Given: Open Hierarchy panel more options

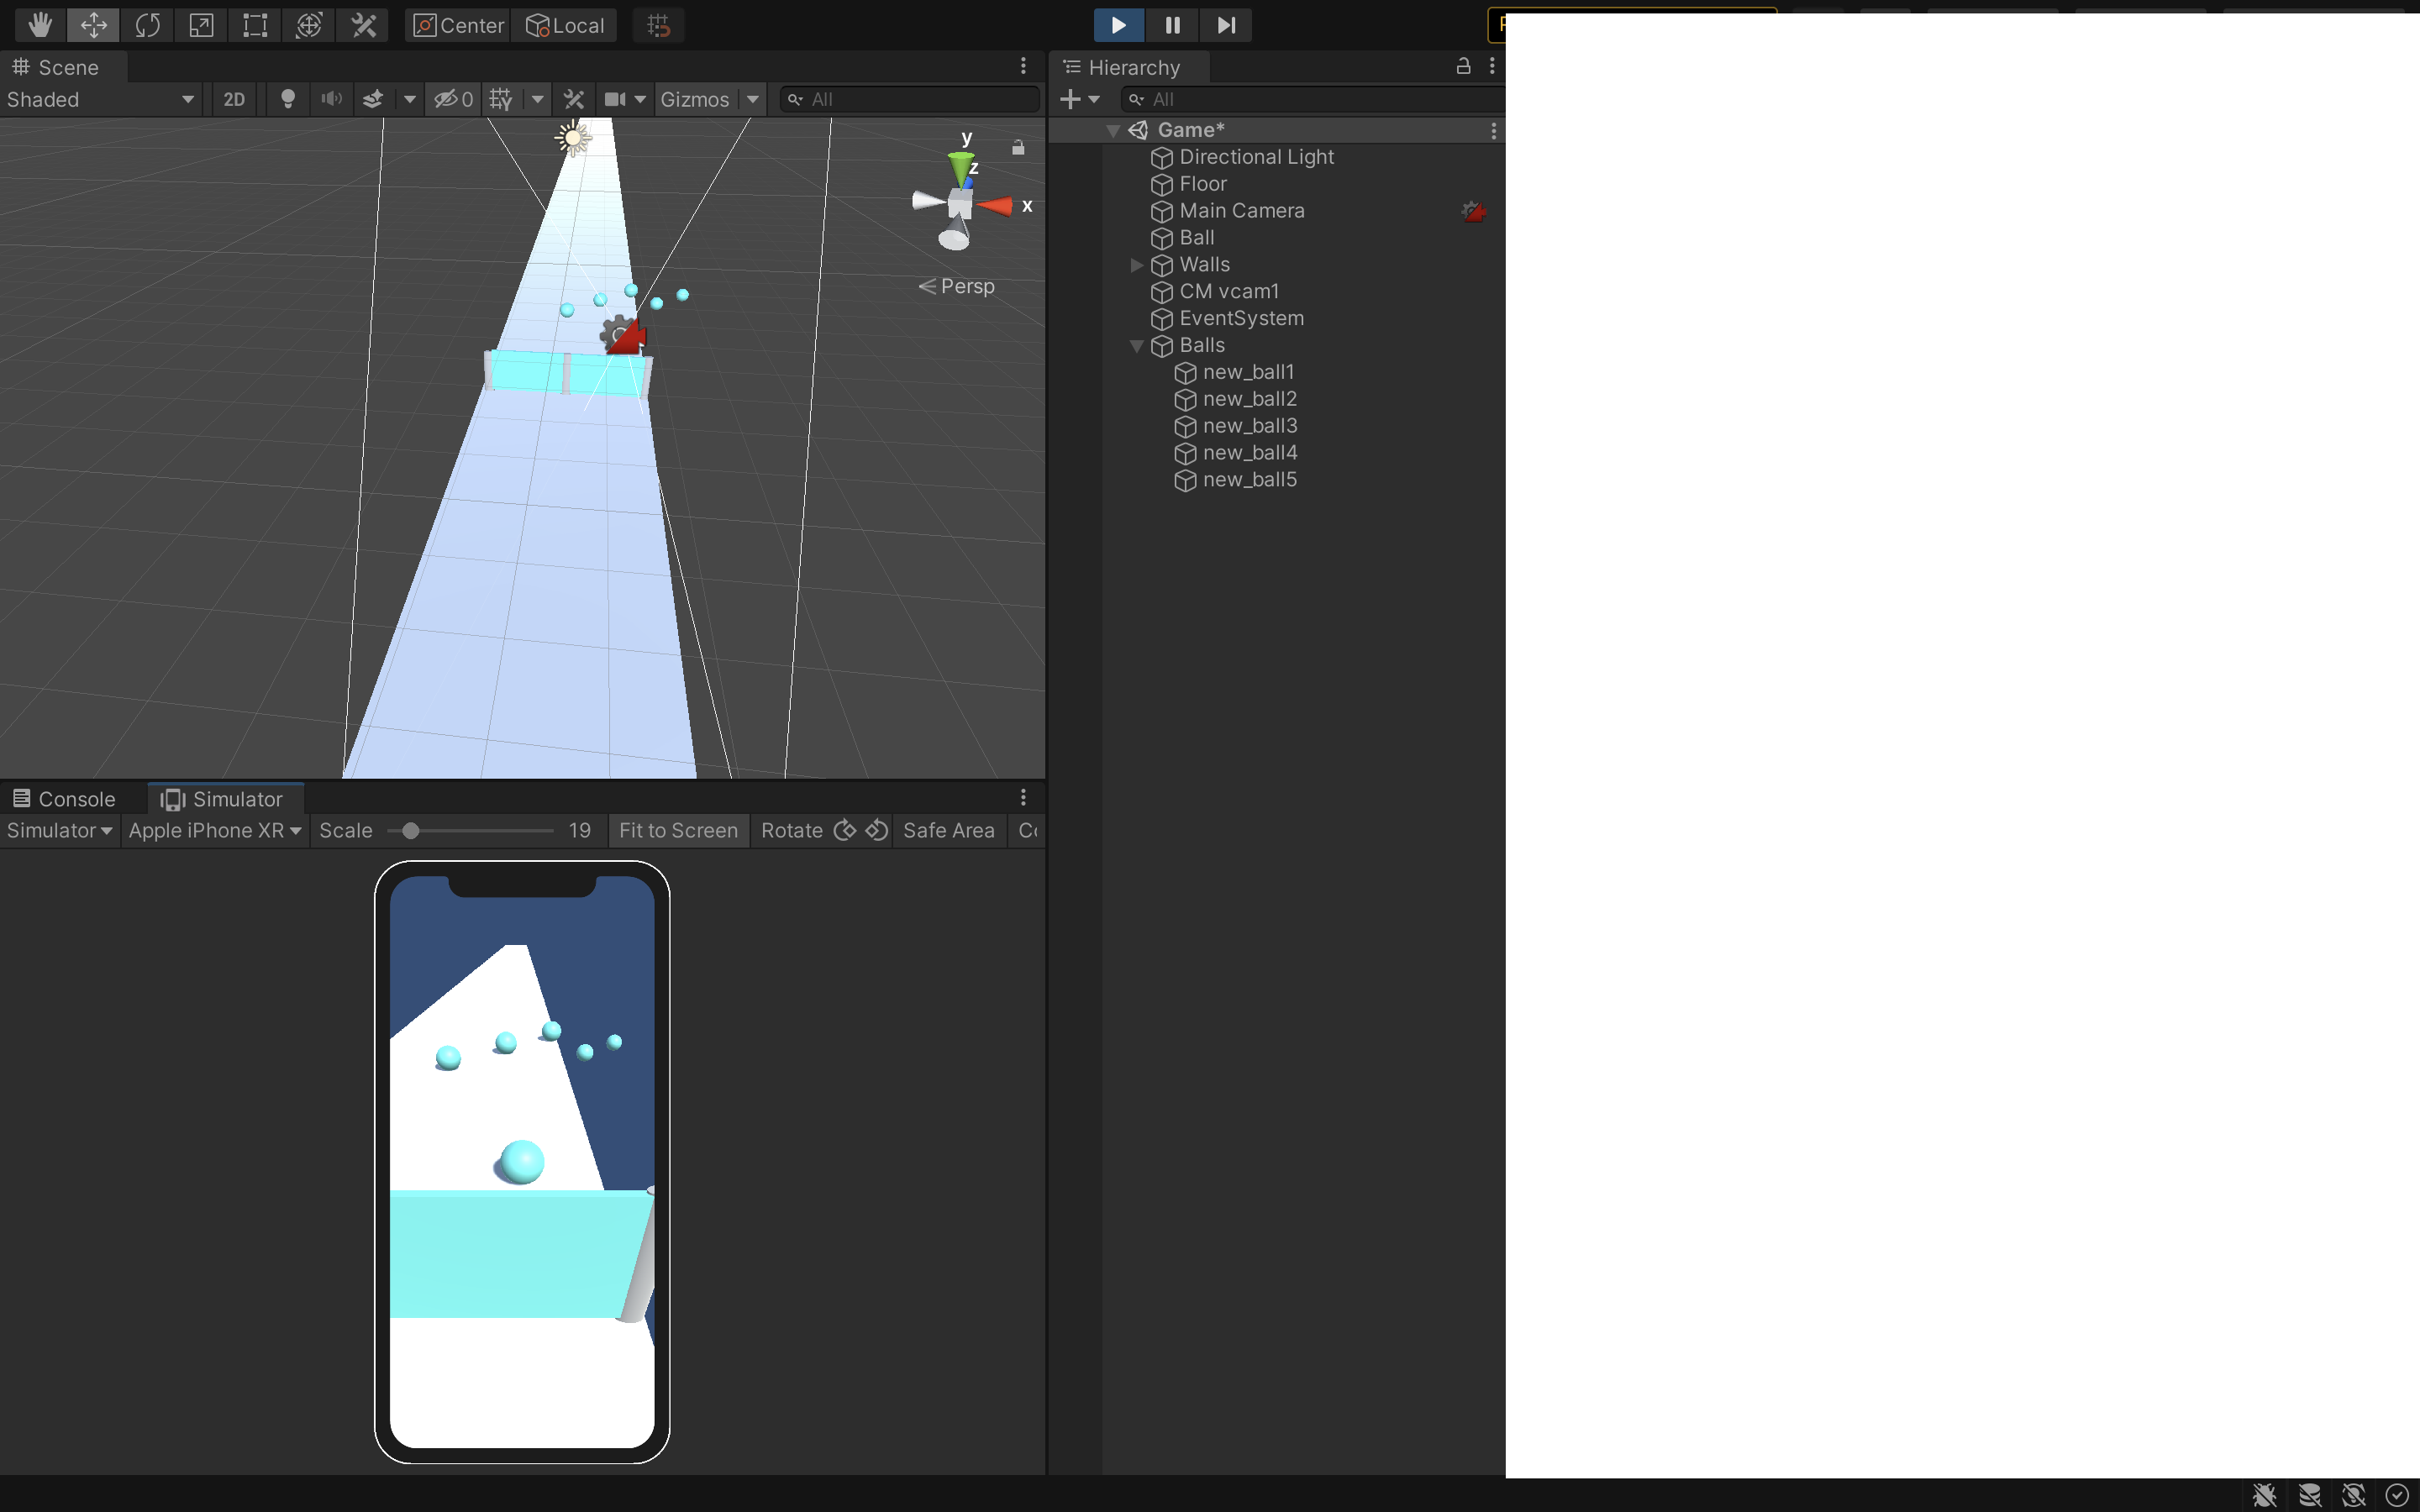Looking at the screenshot, I should pos(1492,66).
